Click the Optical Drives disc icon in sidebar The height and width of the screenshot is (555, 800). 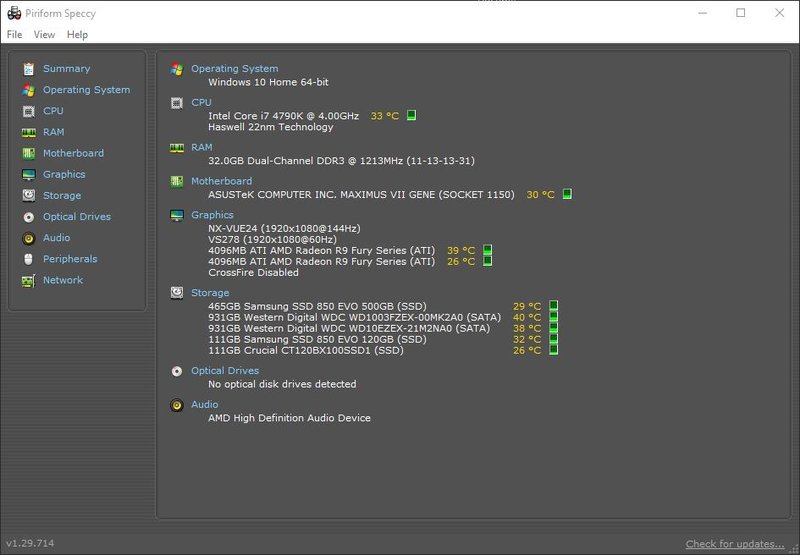pos(29,217)
